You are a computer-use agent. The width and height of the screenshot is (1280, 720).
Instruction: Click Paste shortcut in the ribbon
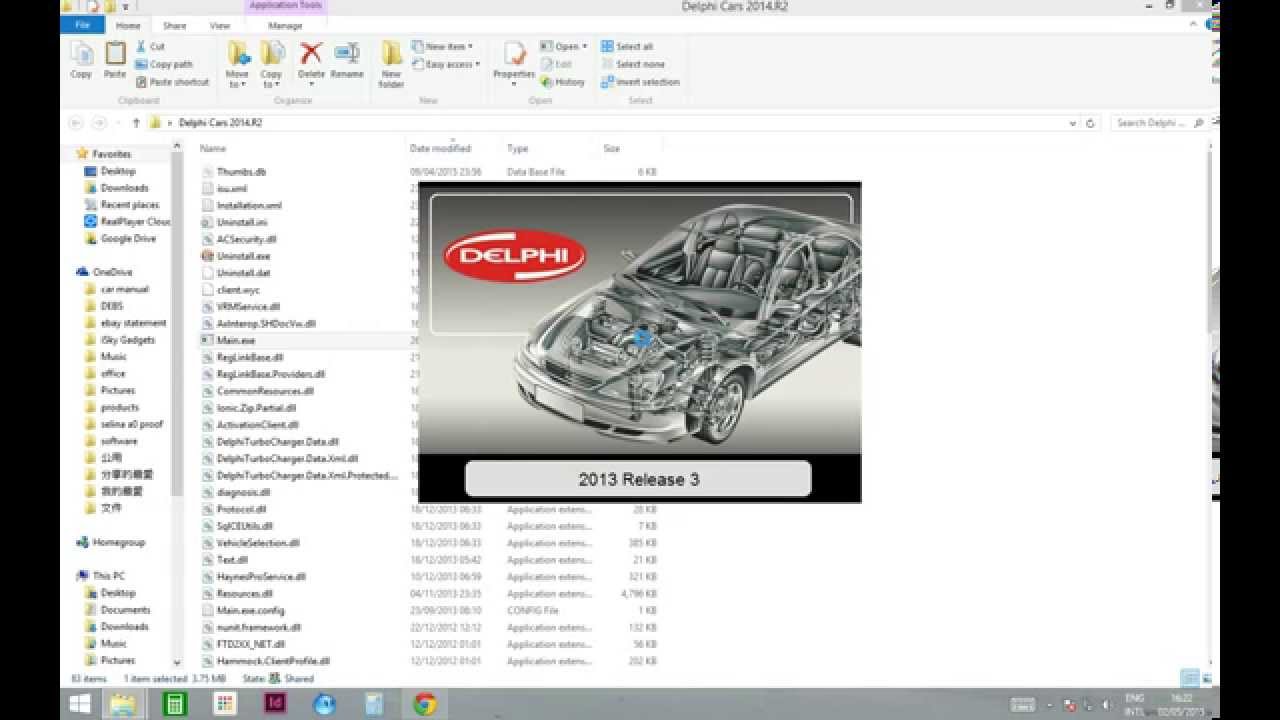pos(172,82)
